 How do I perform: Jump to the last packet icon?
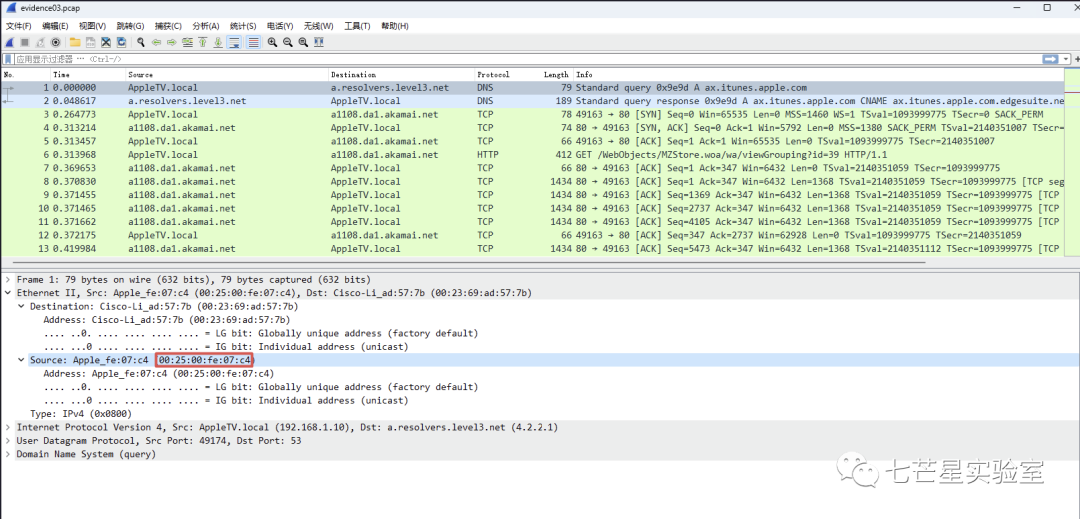pos(218,42)
